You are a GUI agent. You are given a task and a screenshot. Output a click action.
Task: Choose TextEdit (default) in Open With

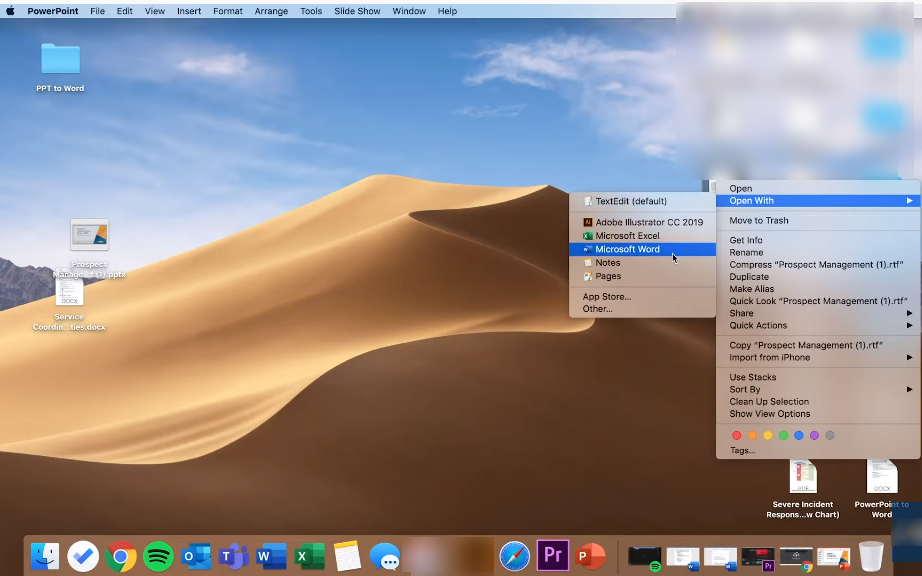pyautogui.click(x=643, y=201)
